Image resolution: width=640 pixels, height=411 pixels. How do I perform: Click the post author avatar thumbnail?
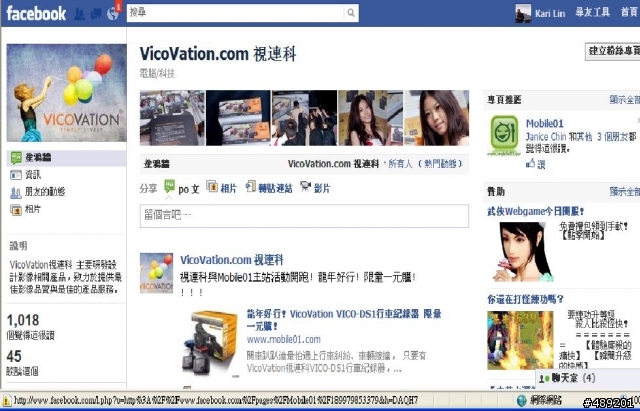click(156, 273)
